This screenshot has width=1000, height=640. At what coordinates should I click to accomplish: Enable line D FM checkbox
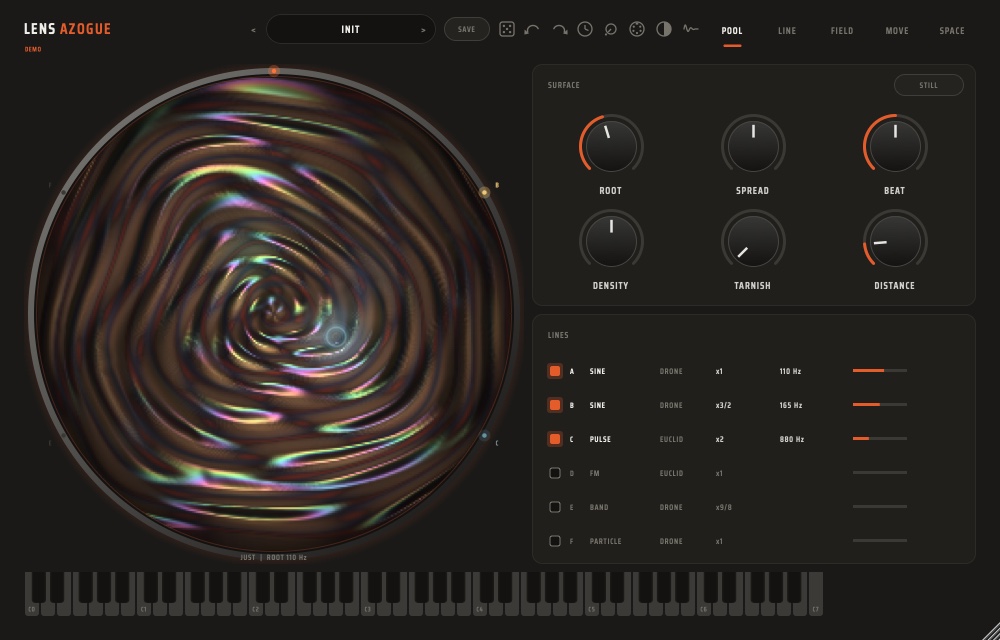555,473
